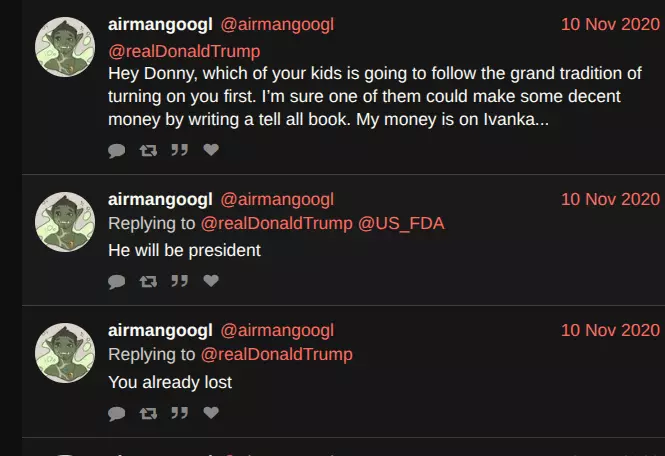Quote 'He will be president' tweet

[180, 281]
